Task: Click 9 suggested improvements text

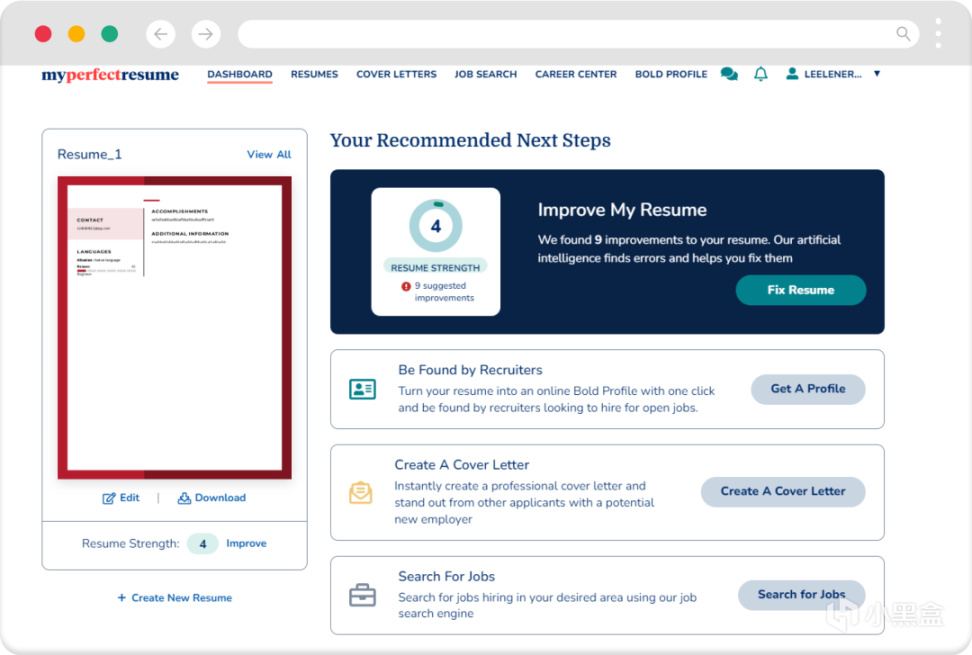Action: [444, 292]
